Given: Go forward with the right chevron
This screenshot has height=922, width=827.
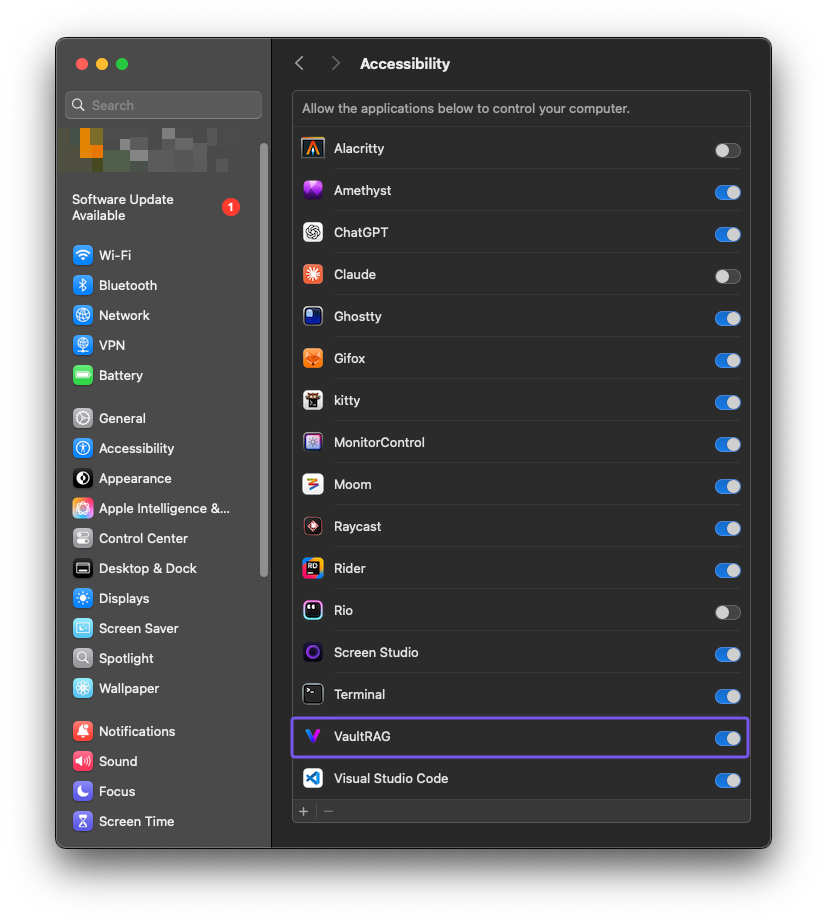Looking at the screenshot, I should (335, 63).
